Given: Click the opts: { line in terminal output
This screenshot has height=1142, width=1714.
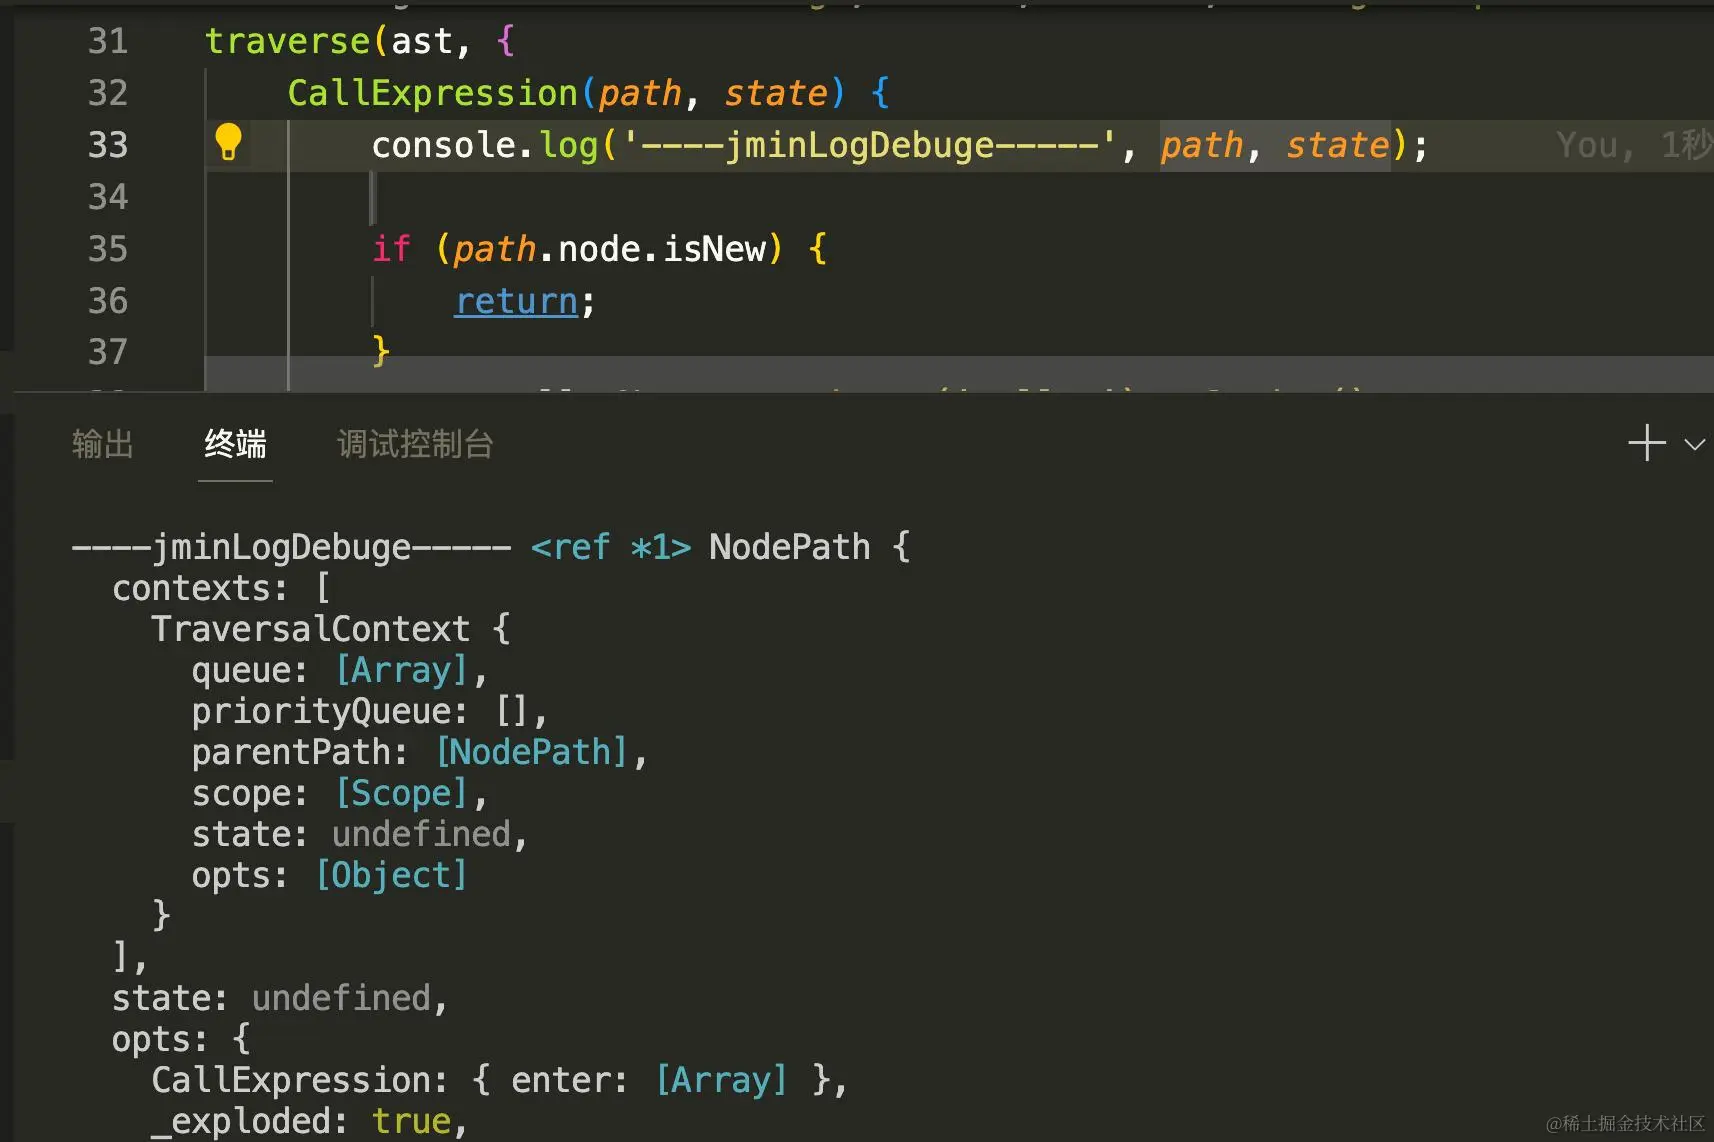Looking at the screenshot, I should [181, 1039].
